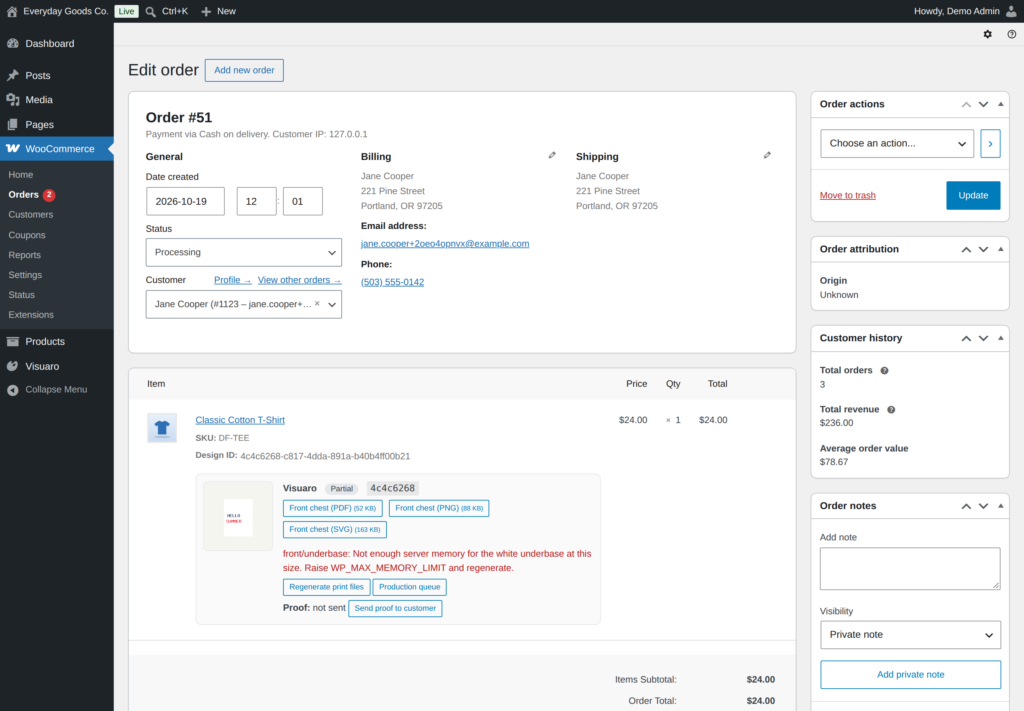Click the home icon beside Everyday Goods Co.
The width and height of the screenshot is (1024, 711).
tap(12, 11)
